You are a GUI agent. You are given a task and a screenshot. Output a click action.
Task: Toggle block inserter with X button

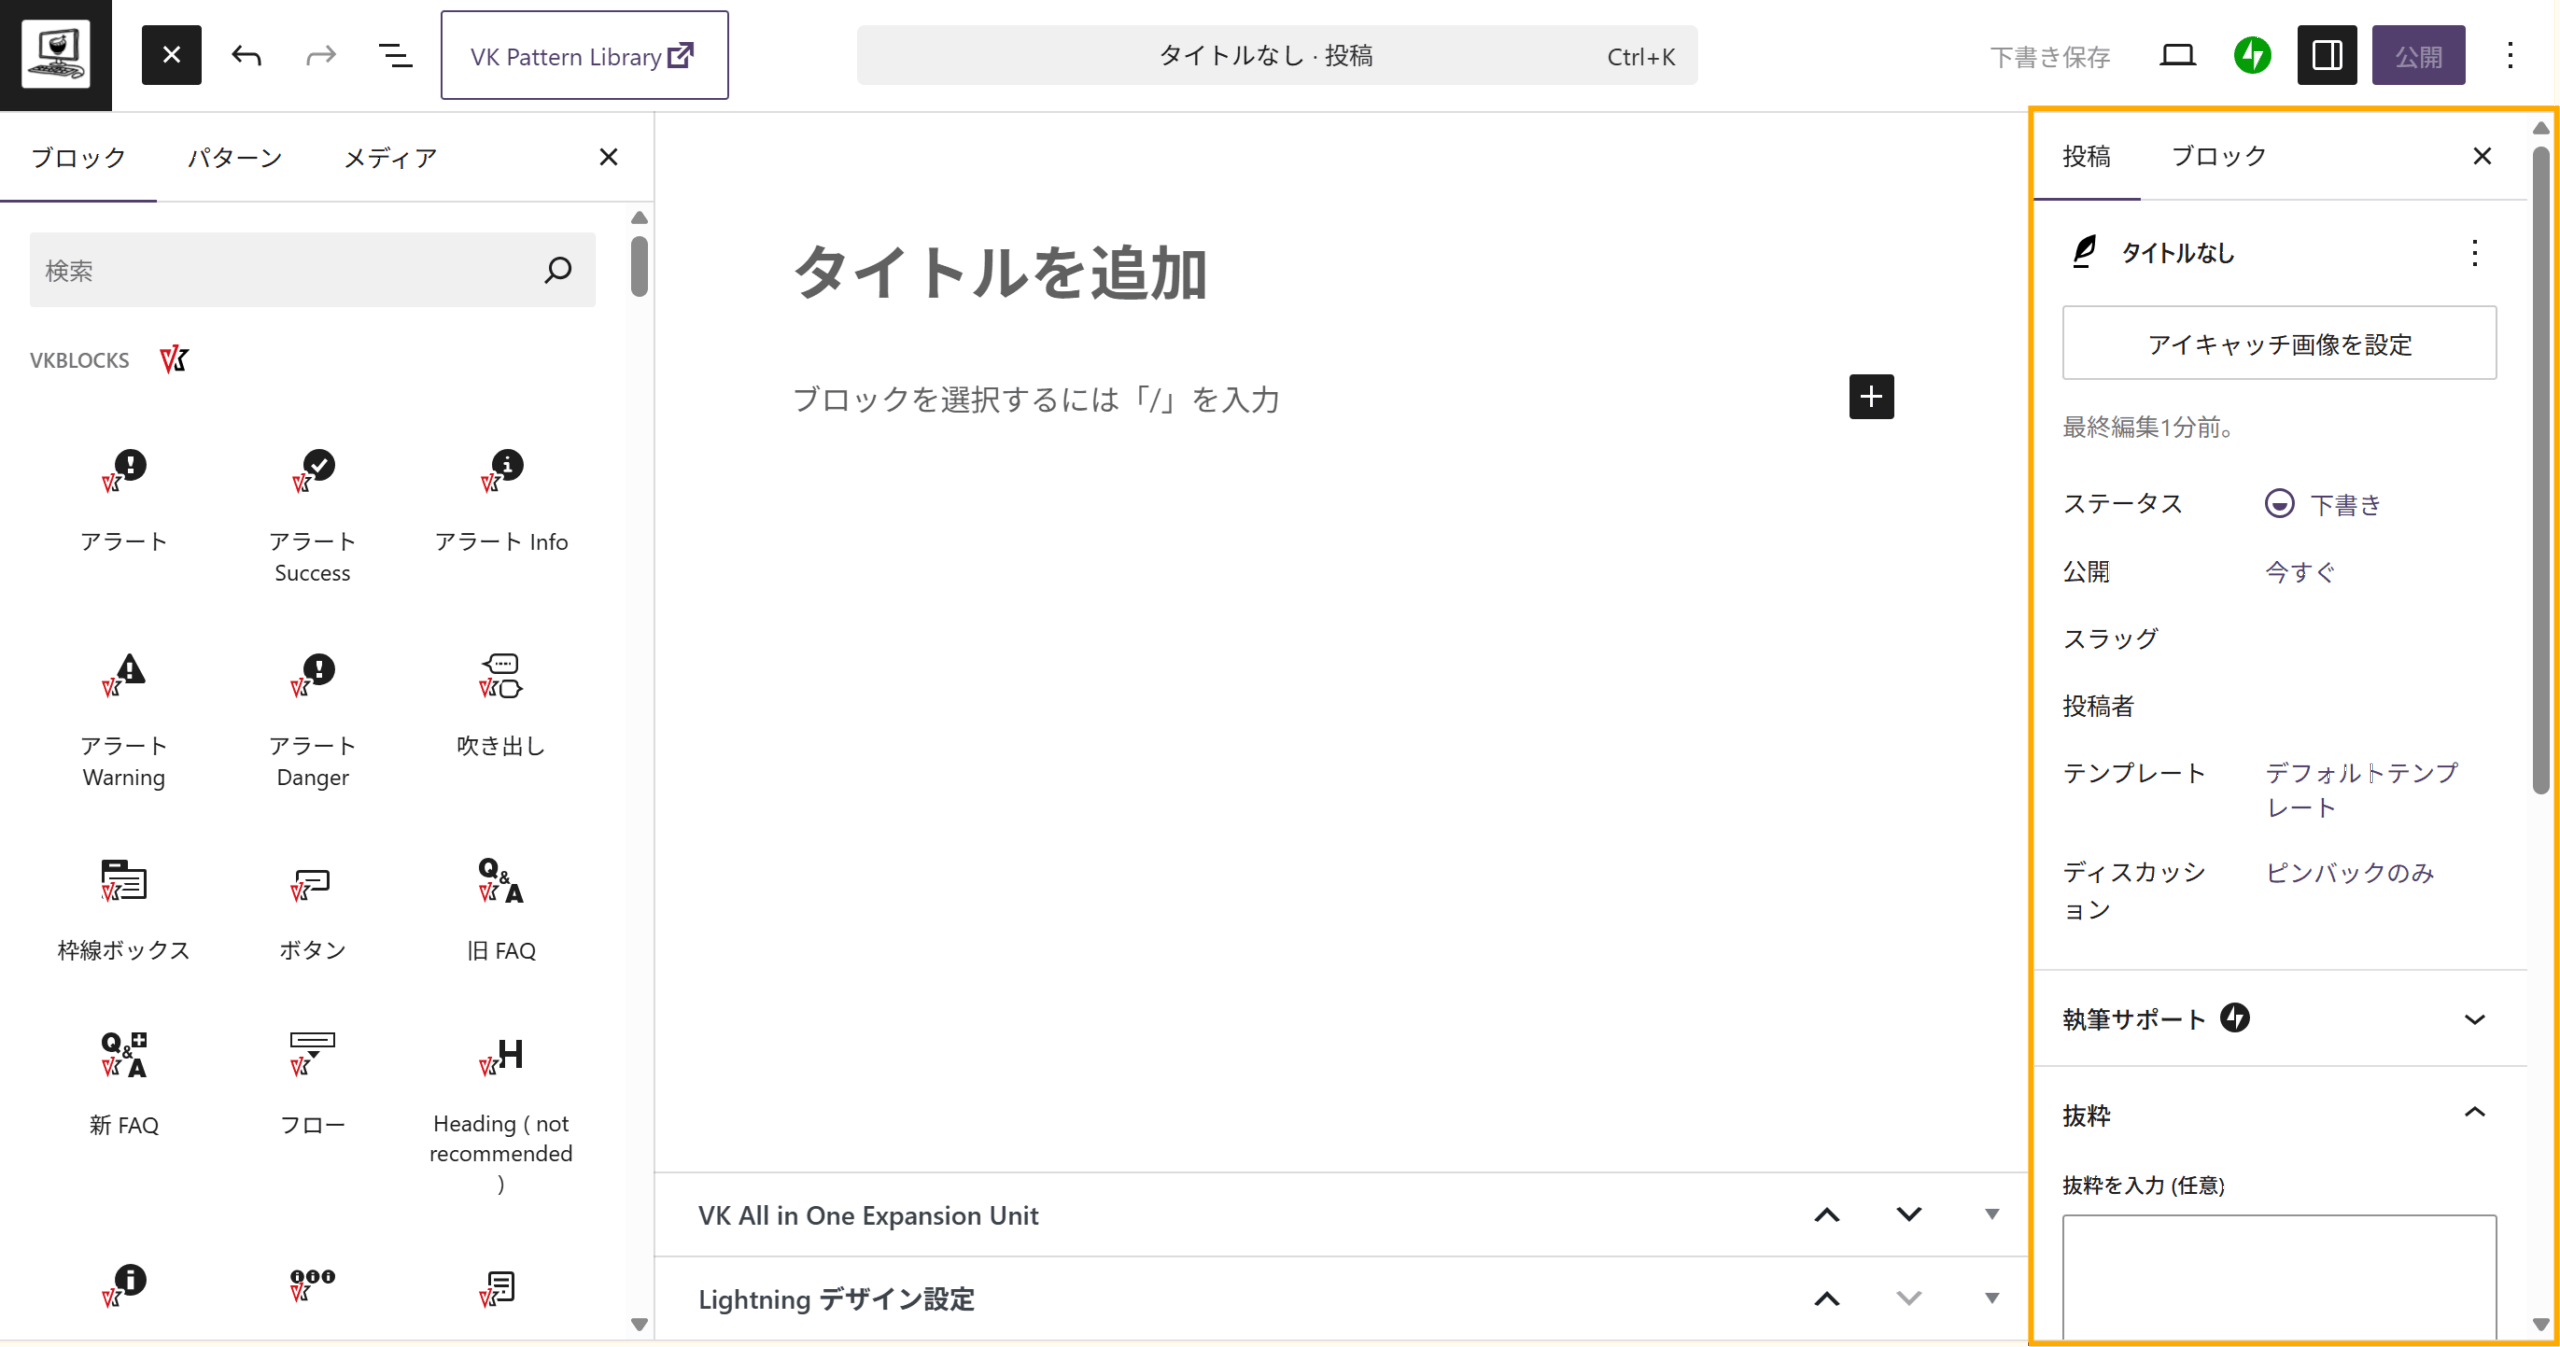(x=171, y=56)
